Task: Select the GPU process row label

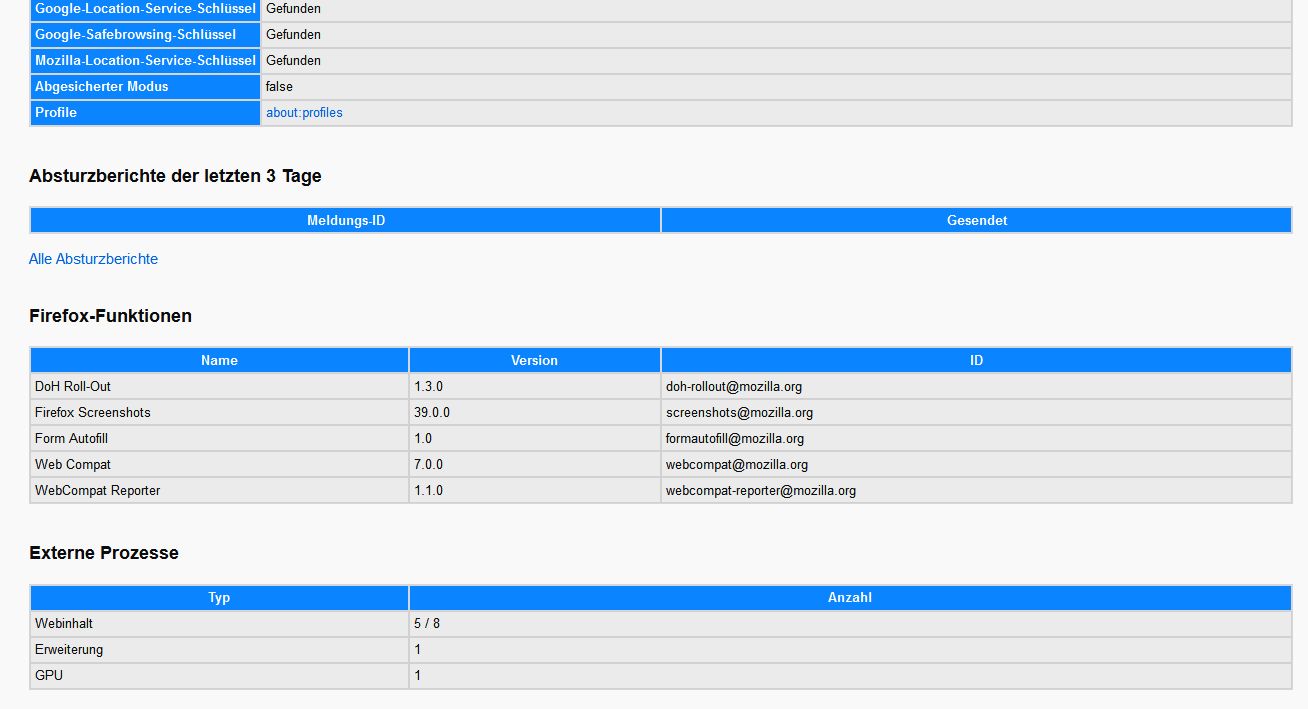Action: (x=49, y=675)
